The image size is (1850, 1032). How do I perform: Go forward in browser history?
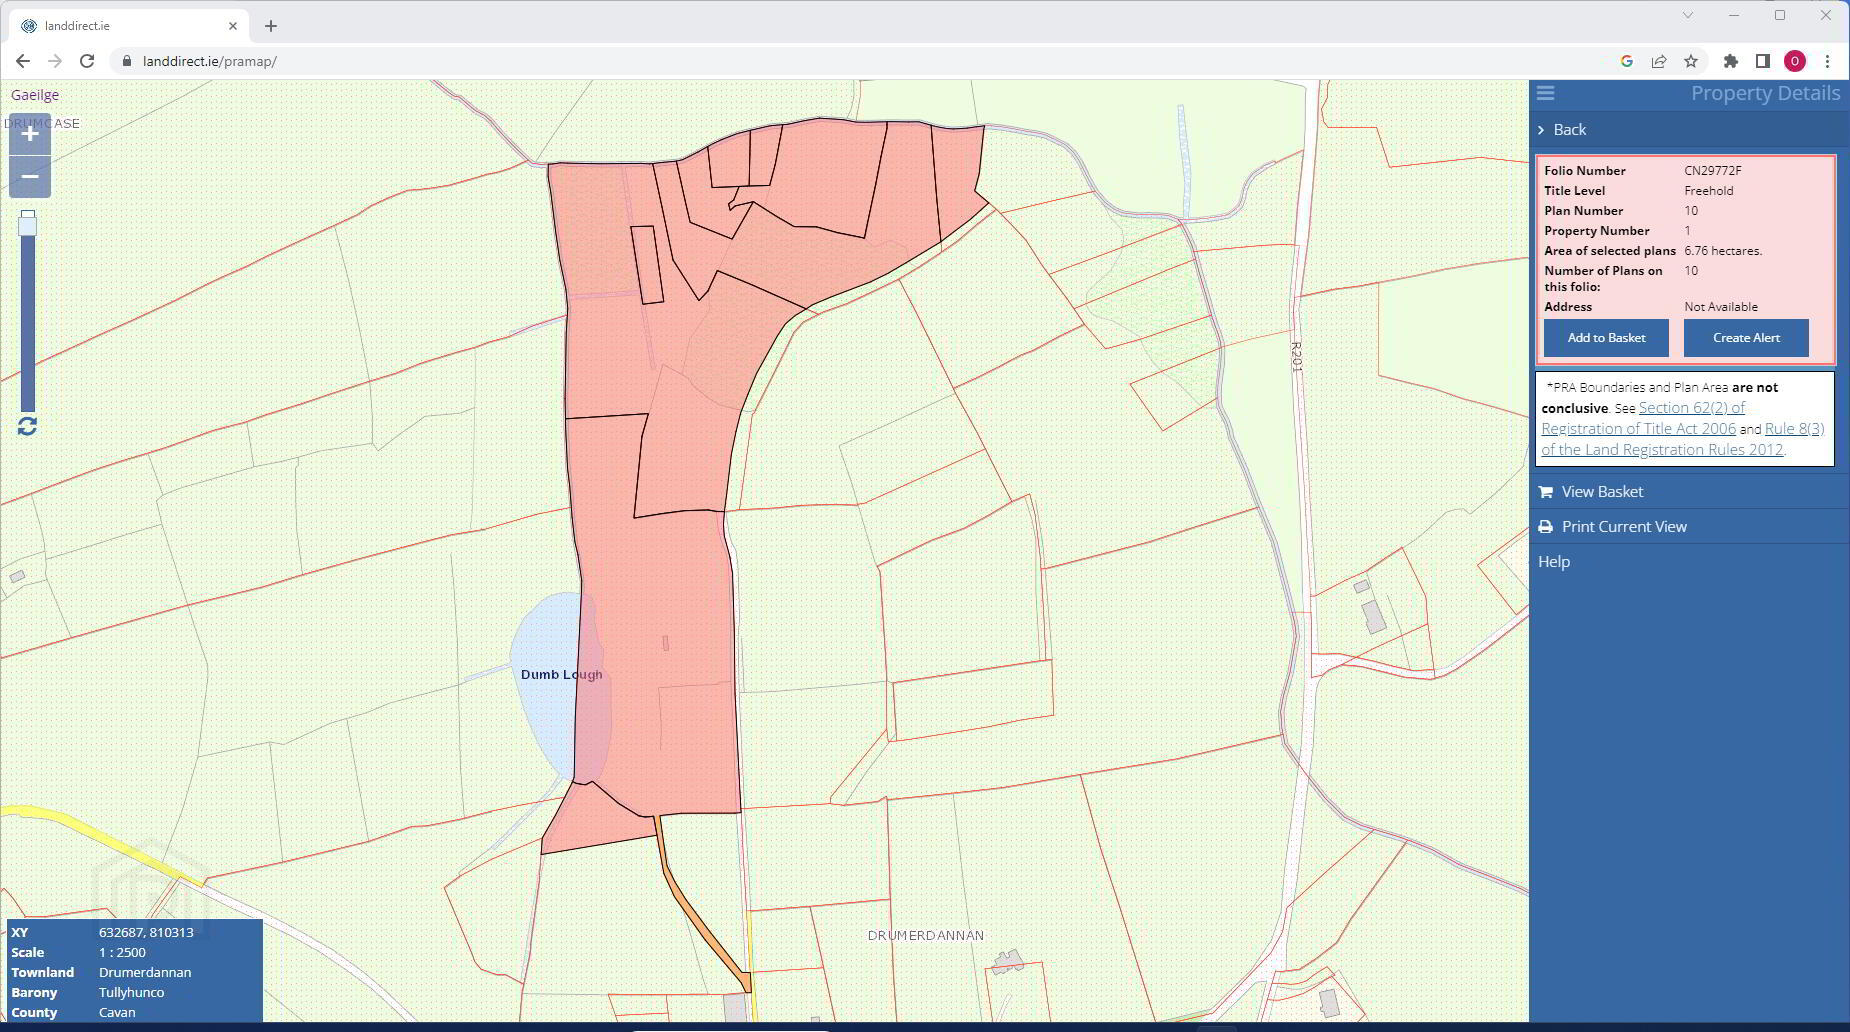[x=55, y=61]
